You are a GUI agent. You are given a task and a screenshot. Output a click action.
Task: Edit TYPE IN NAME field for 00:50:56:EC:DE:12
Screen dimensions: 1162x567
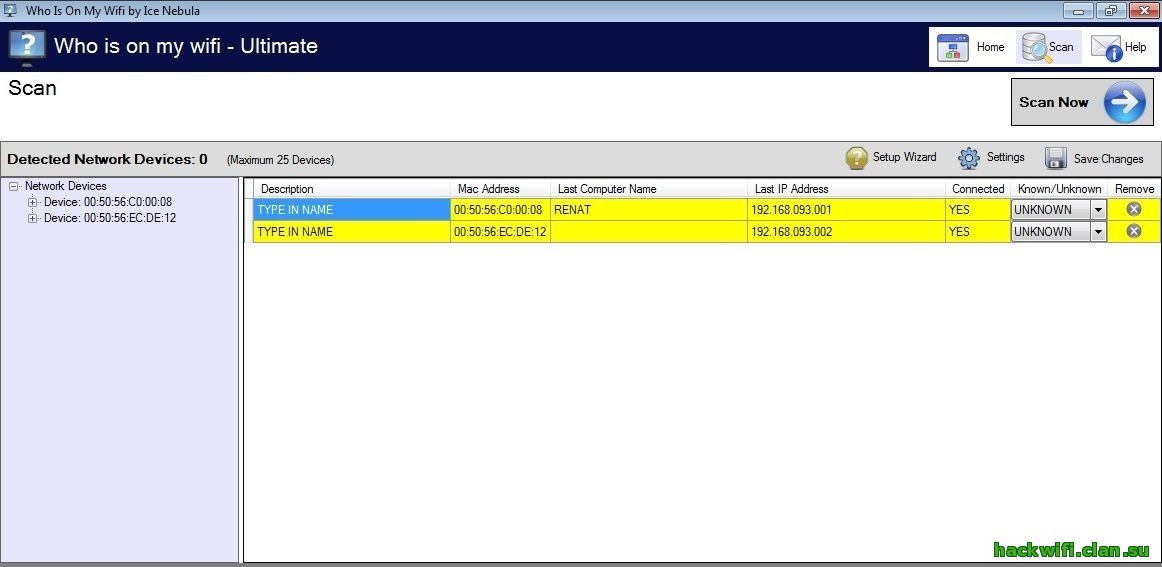pos(352,232)
